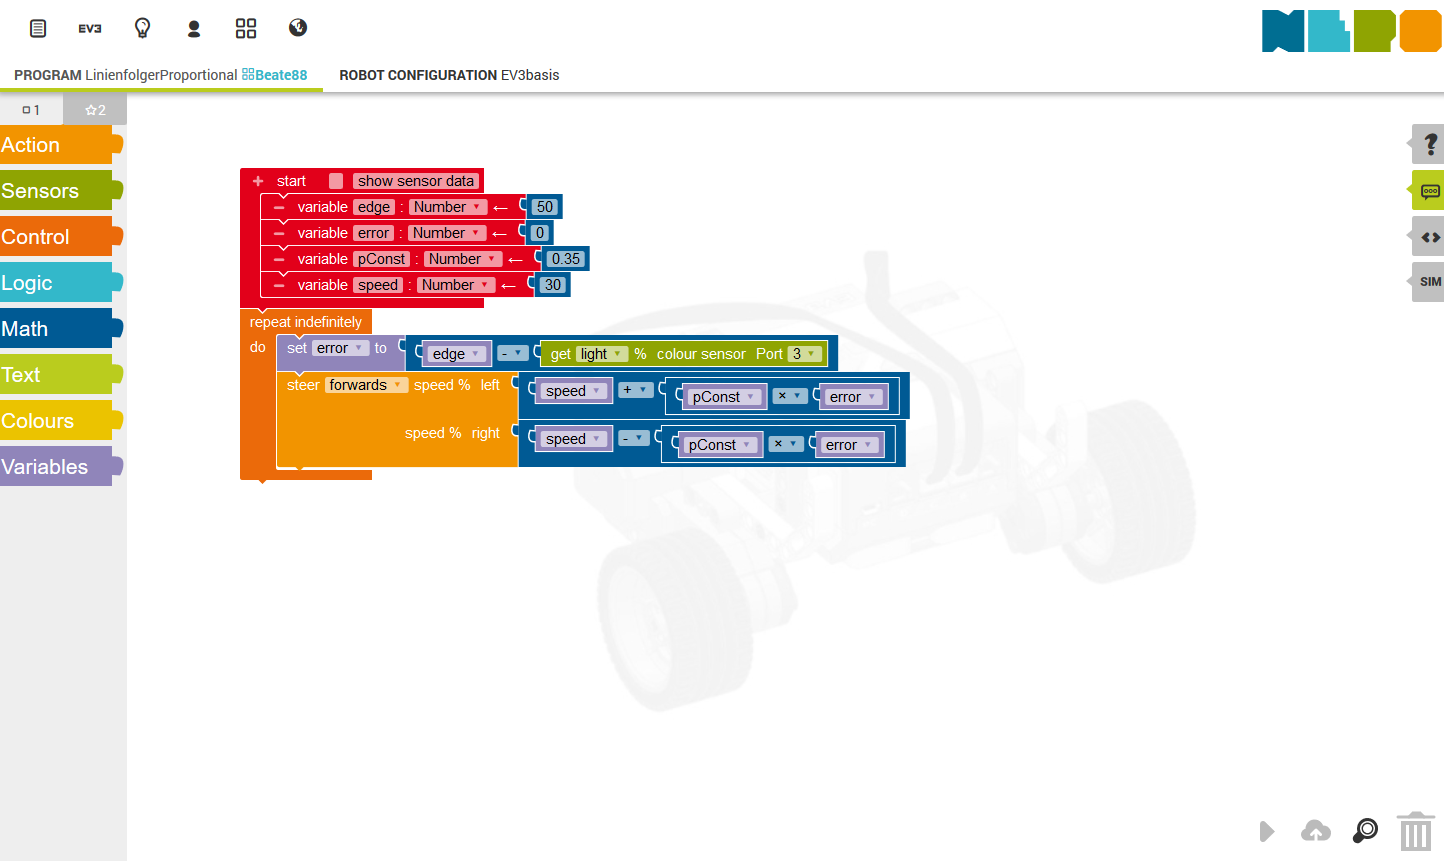Open the minus operator dropdown after edge
Image resolution: width=1444 pixels, height=861 pixels.
pyautogui.click(x=511, y=353)
